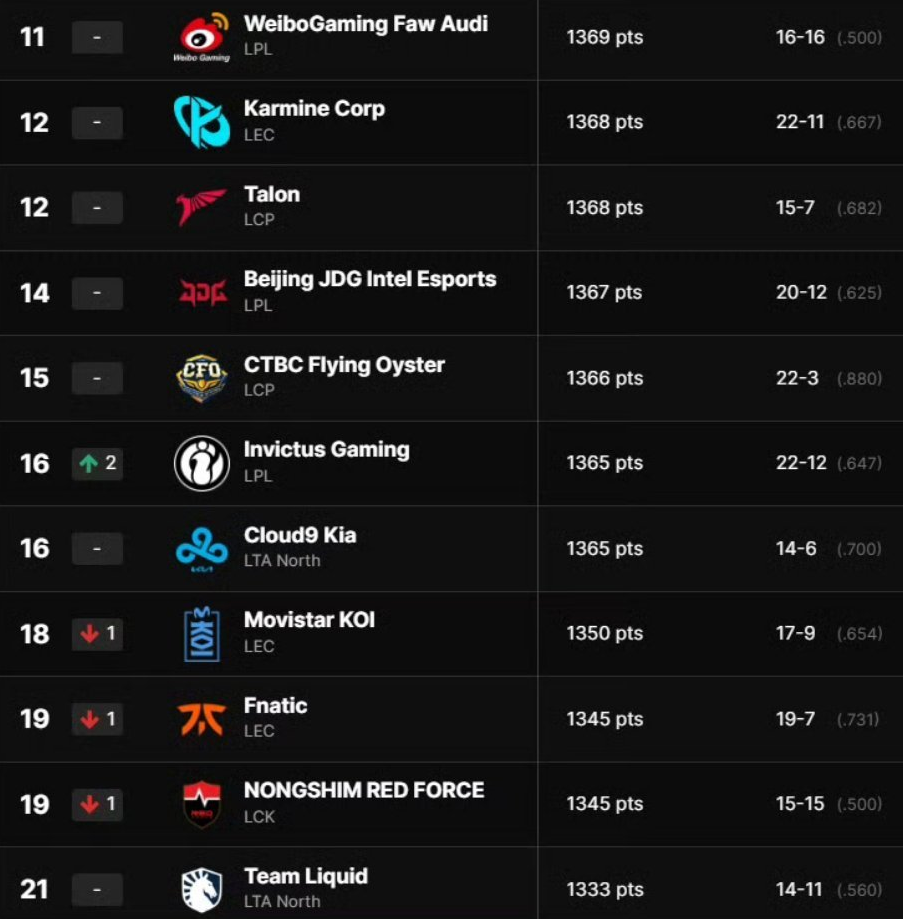
Task: Select the Team Liquid name link
Action: coord(305,877)
